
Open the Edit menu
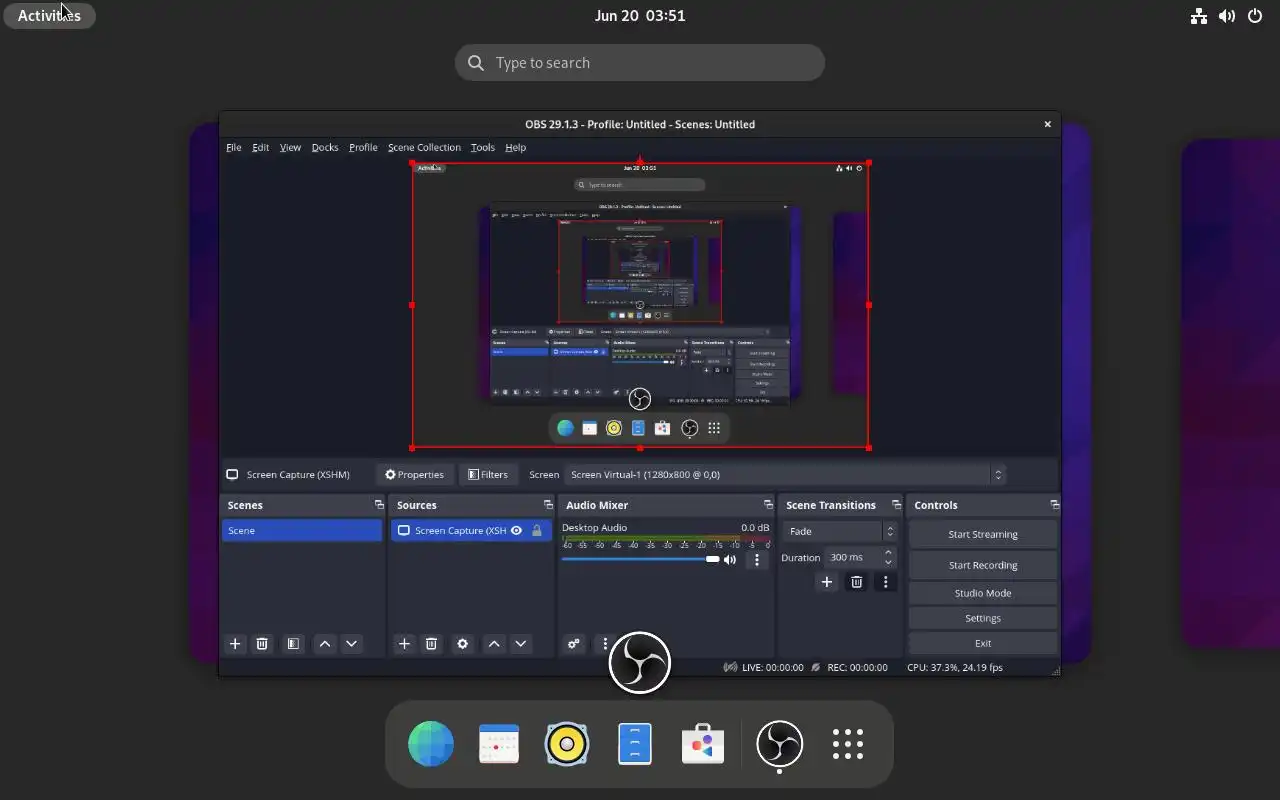[260, 147]
